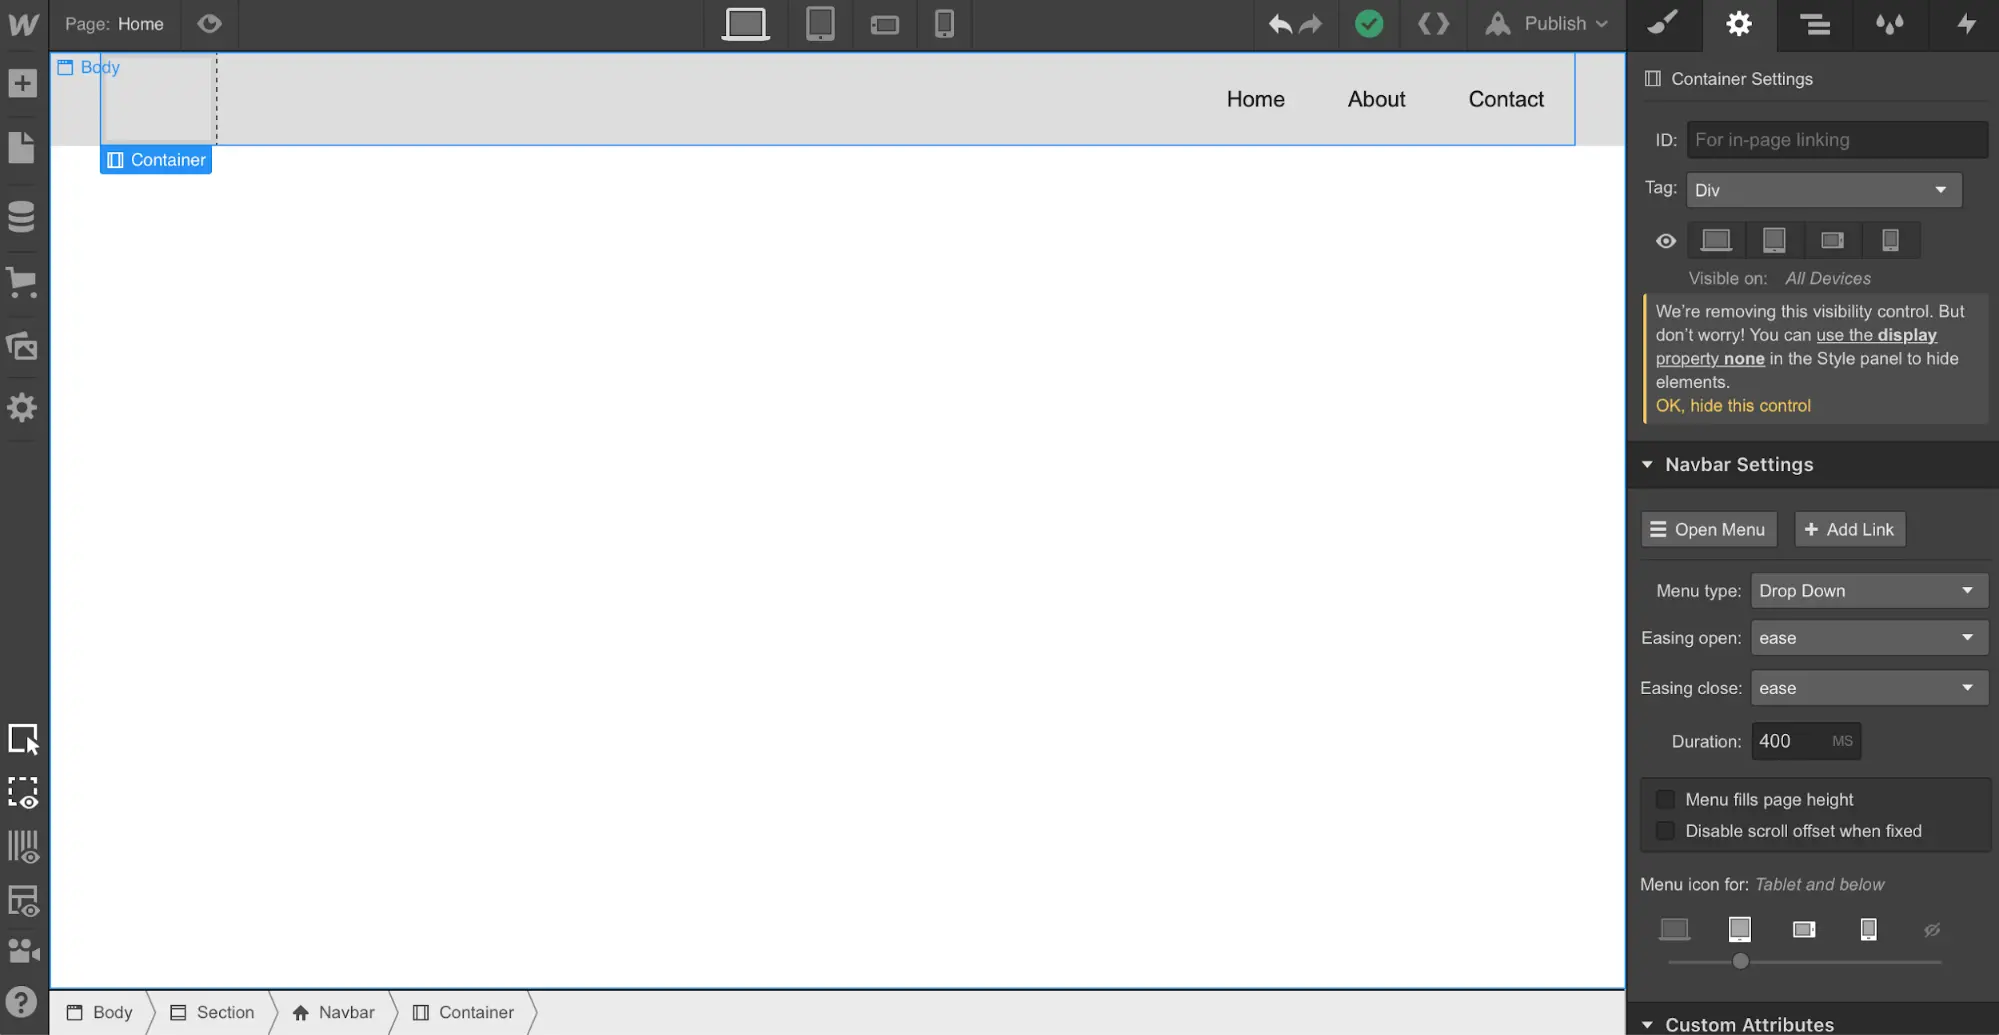The image size is (1999, 1035).
Task: Set menu icon for mobile portrait
Action: pyautogui.click(x=1868, y=930)
